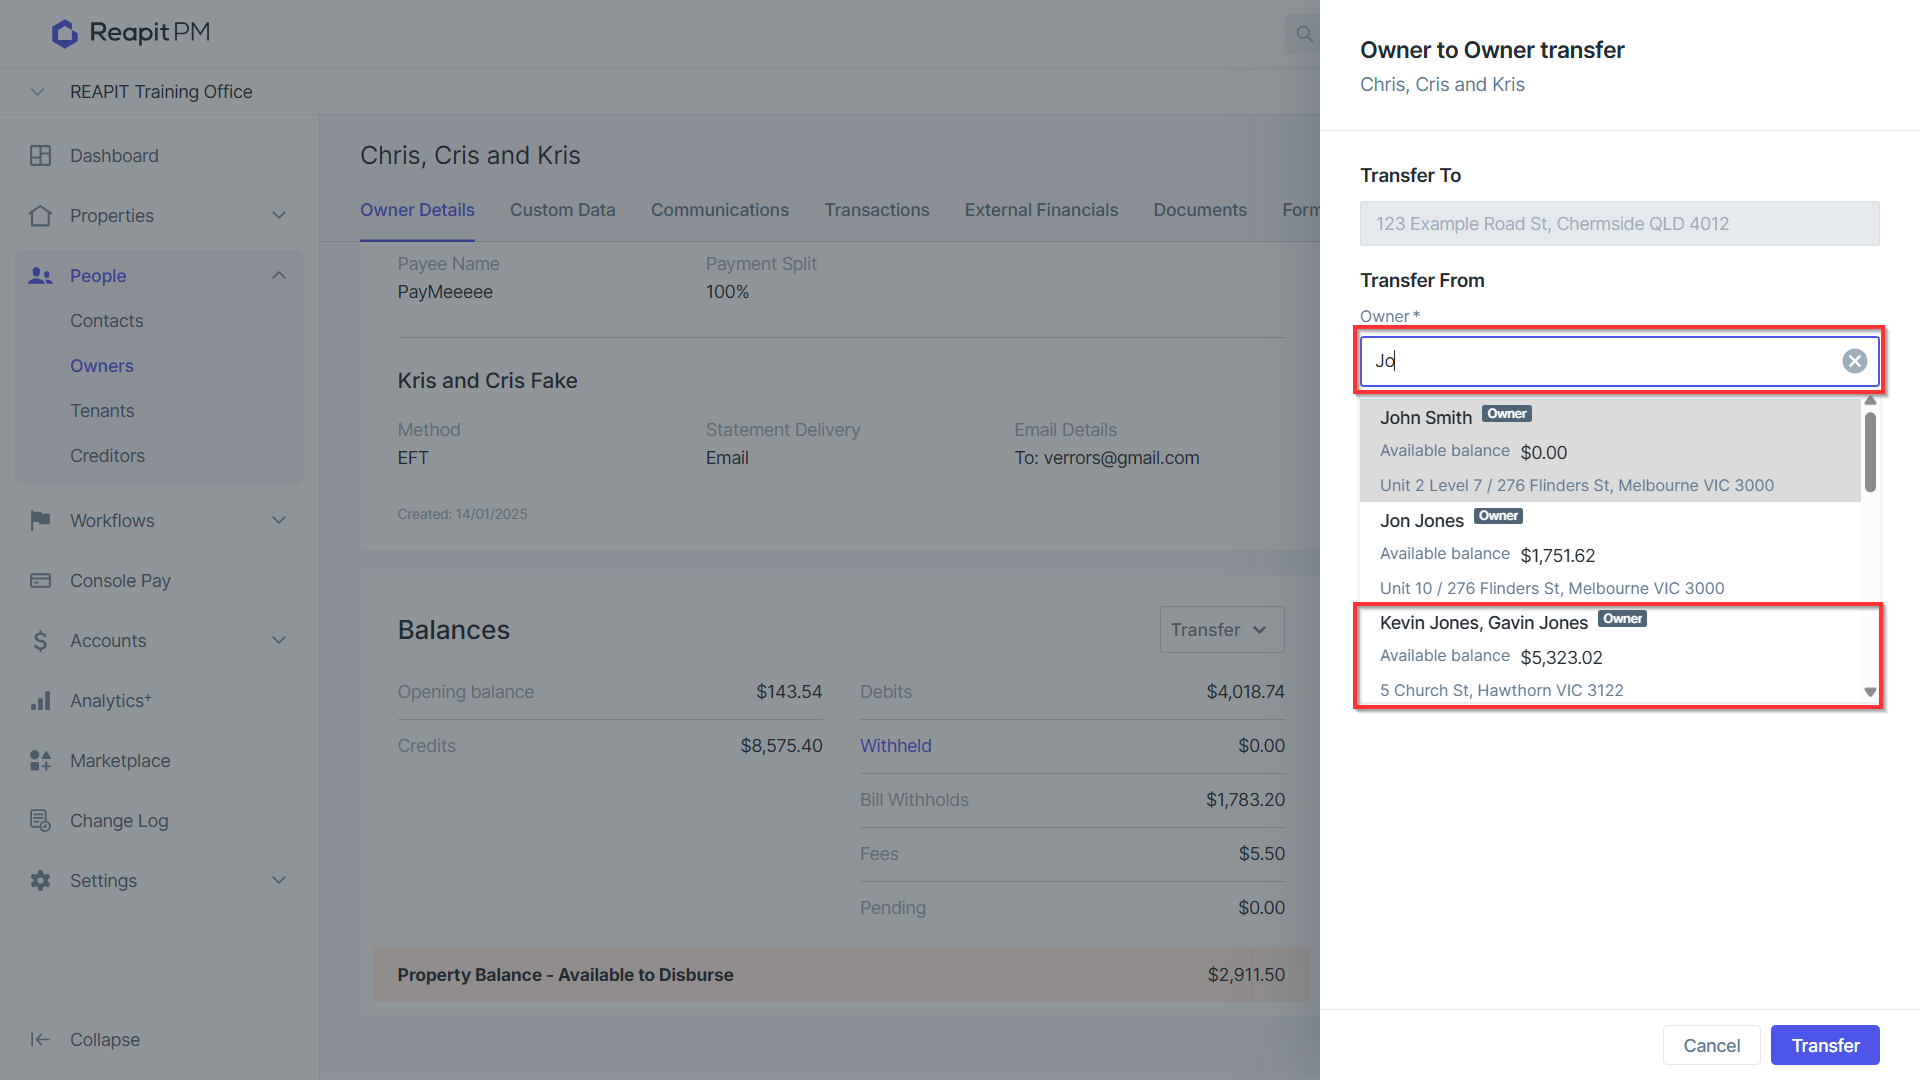Expand the Accounts menu chevron
The image size is (1920, 1080).
[279, 641]
